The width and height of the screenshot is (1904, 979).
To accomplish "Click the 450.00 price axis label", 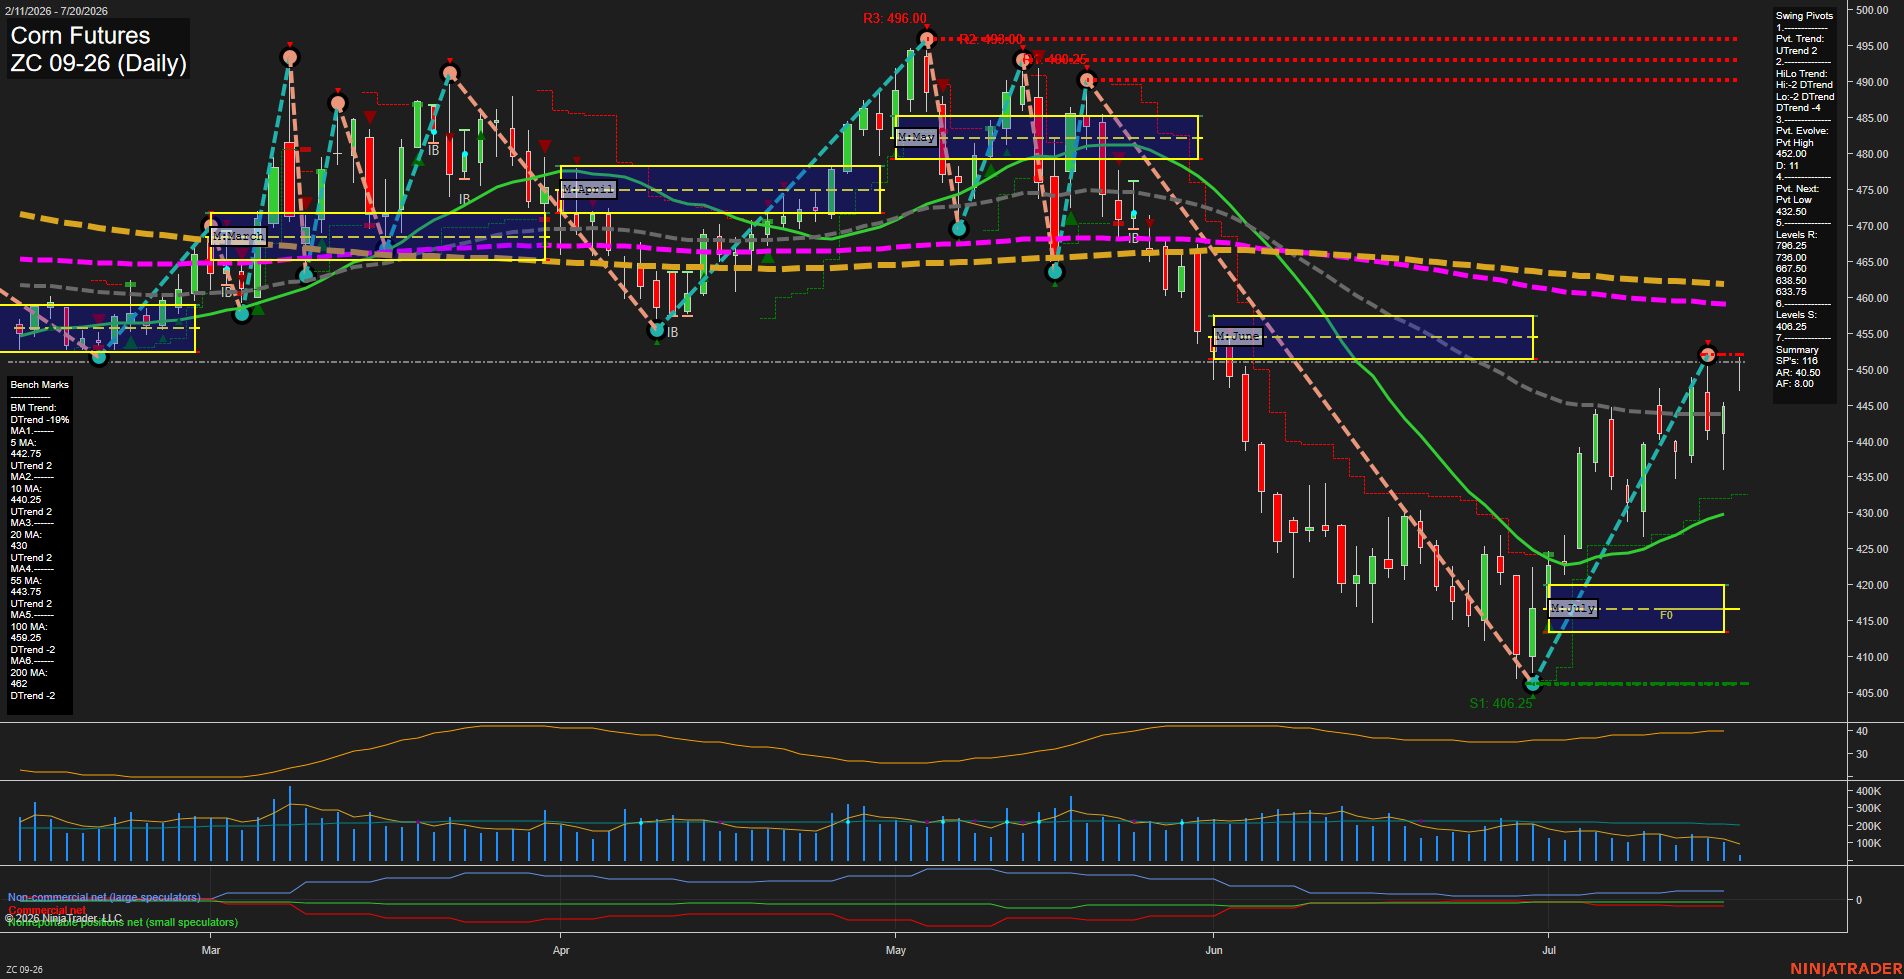I will coord(1872,370).
